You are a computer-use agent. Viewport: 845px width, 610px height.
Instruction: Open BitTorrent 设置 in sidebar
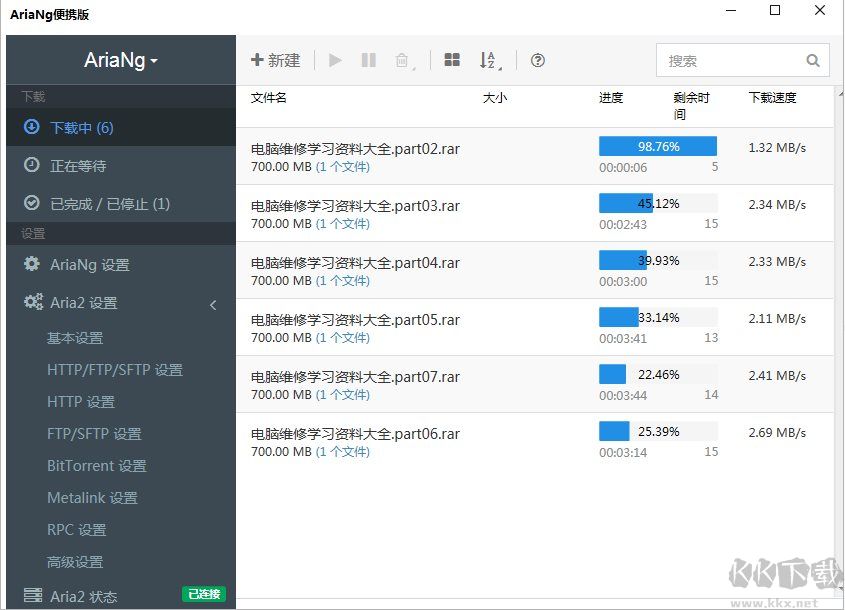96,465
